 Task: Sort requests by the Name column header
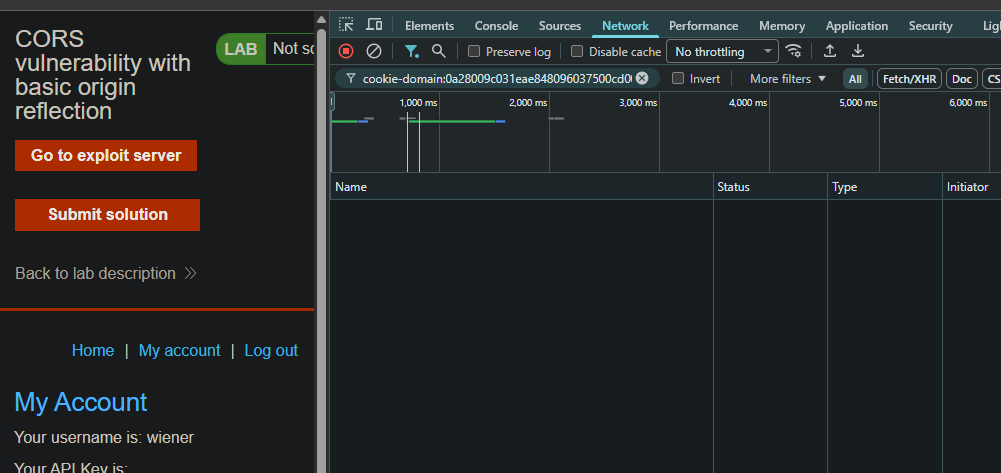(x=522, y=187)
